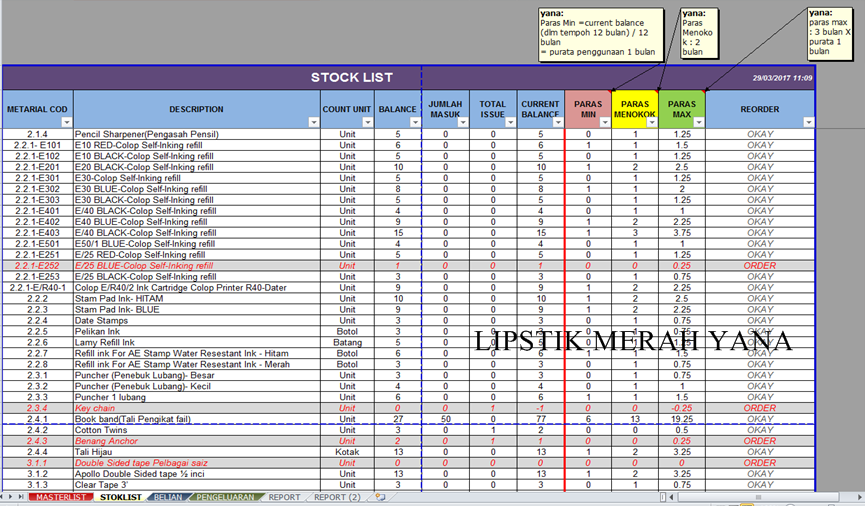Click the paras max comment note
This screenshot has height=506, width=865.
(x=830, y=32)
